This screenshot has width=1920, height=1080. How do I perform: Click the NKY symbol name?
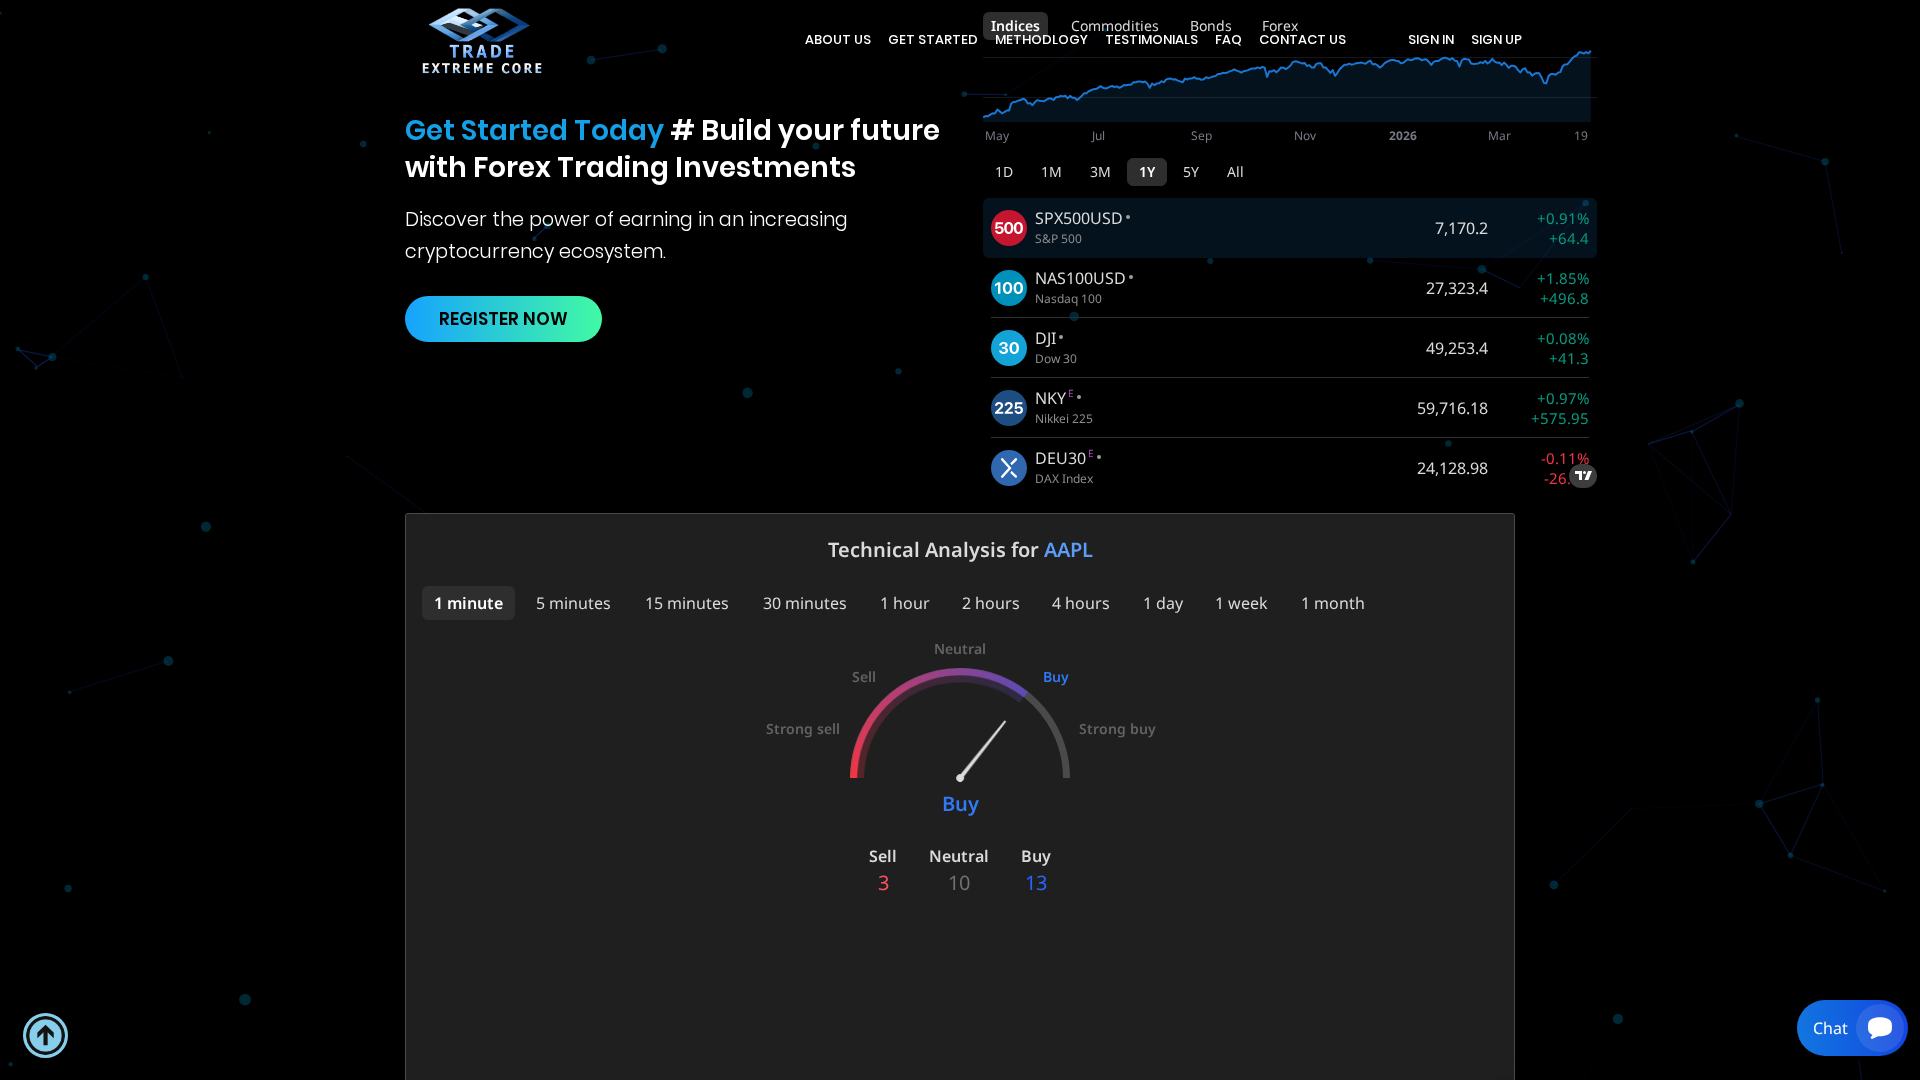pyautogui.click(x=1050, y=398)
